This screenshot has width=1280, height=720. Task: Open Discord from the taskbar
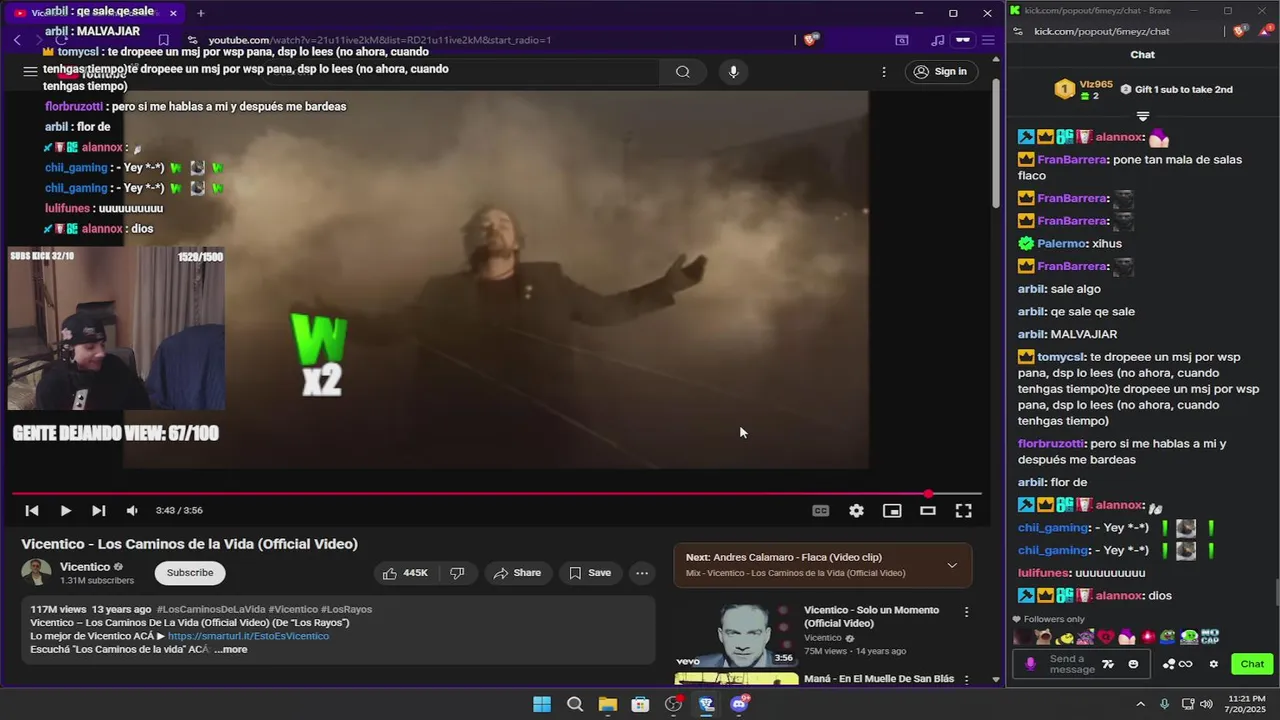pyautogui.click(x=739, y=704)
